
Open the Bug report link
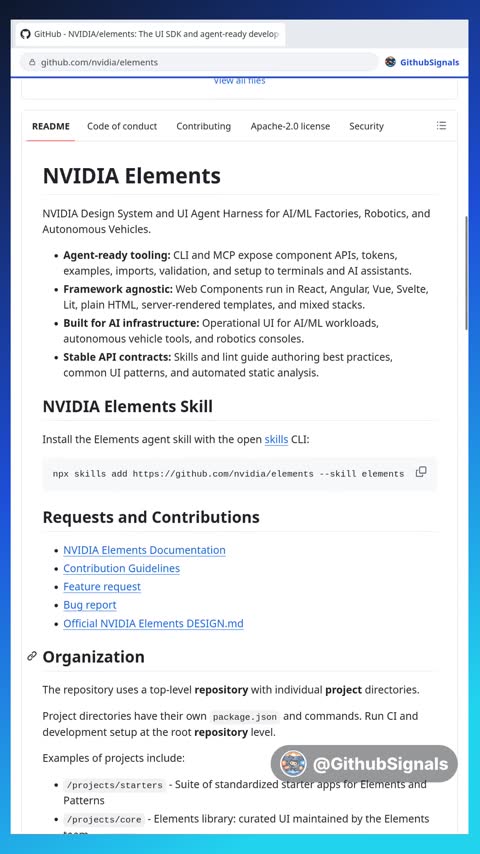(90, 605)
